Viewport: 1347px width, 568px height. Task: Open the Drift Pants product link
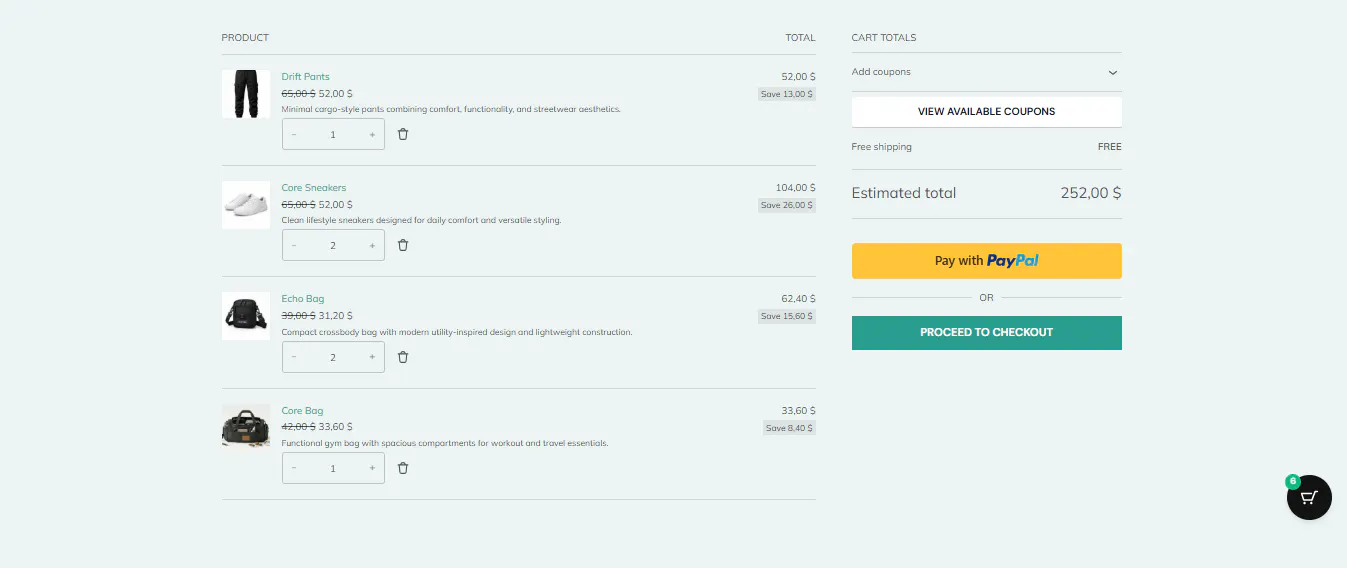(x=305, y=77)
